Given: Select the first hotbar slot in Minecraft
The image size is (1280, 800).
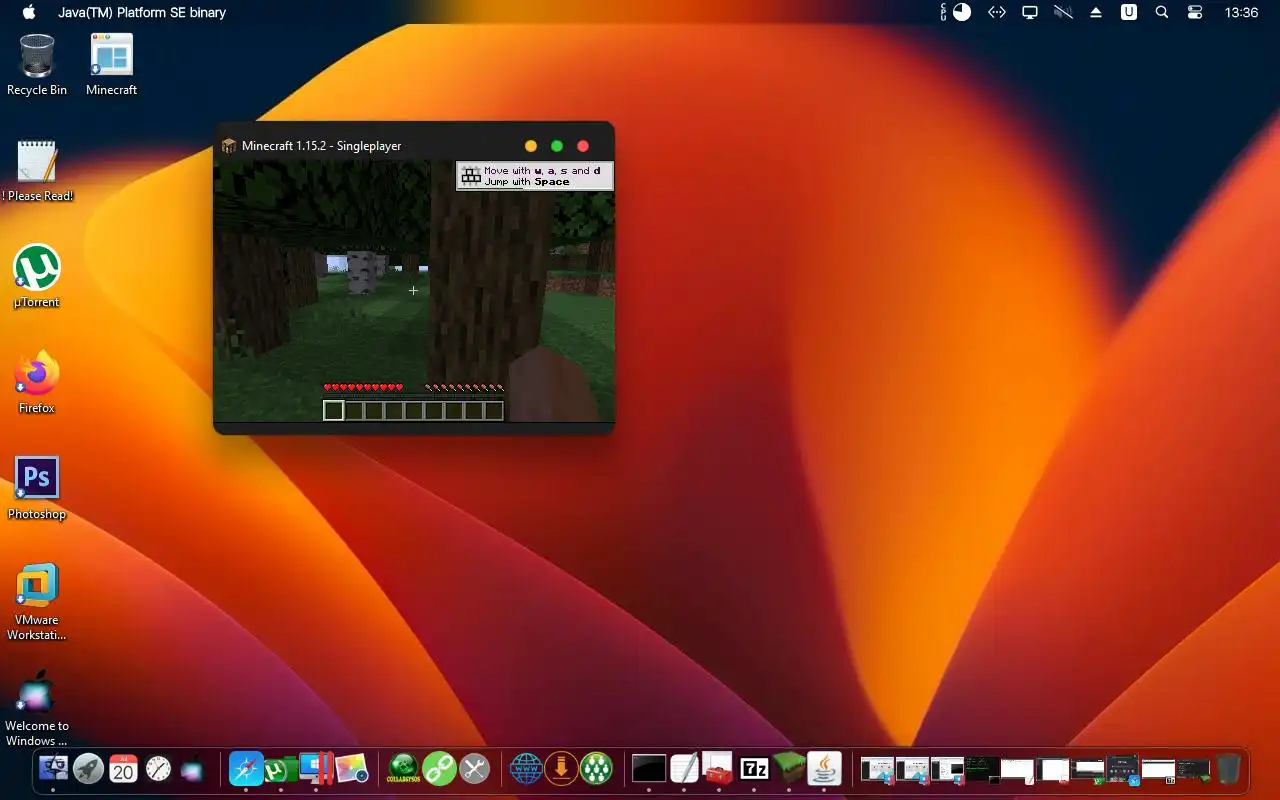Looking at the screenshot, I should (x=334, y=410).
